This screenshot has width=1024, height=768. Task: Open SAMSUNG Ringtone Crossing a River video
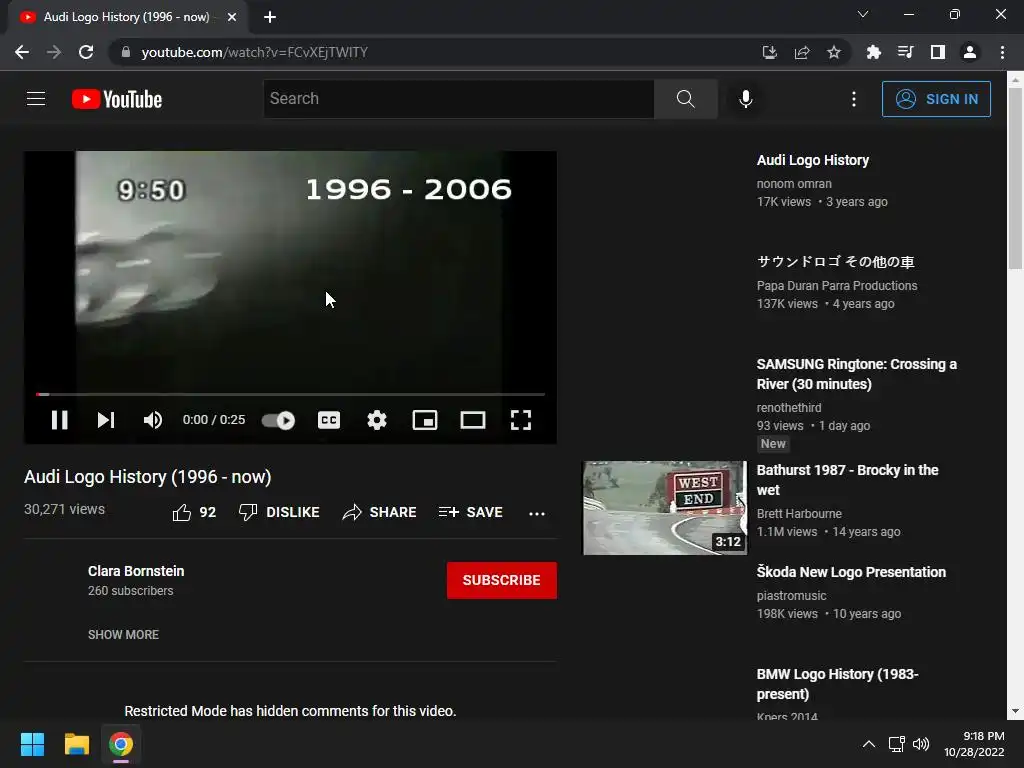click(856, 374)
